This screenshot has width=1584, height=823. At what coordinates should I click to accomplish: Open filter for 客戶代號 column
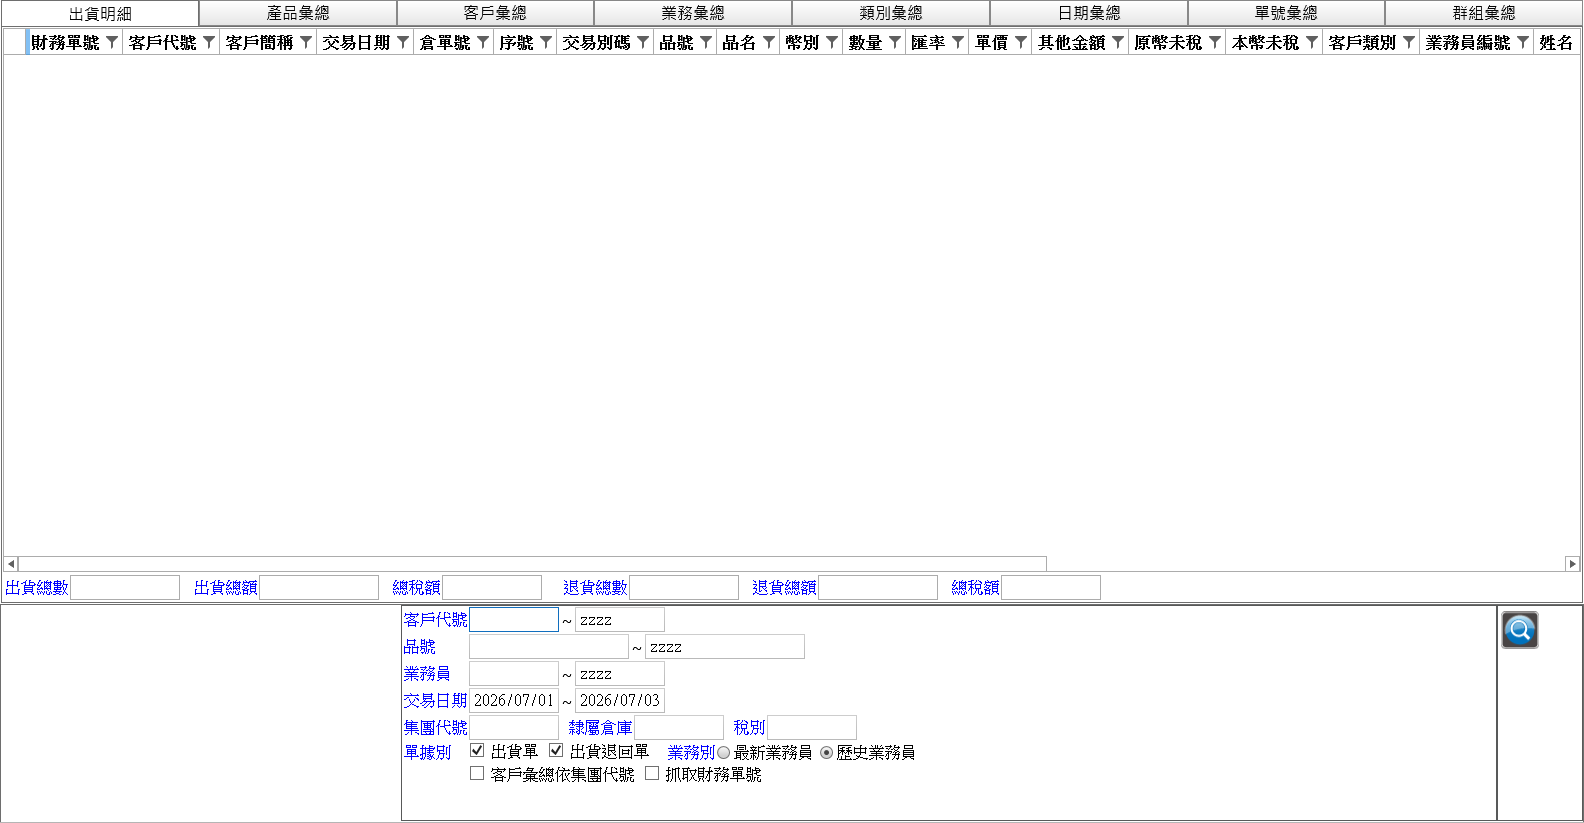click(x=209, y=42)
